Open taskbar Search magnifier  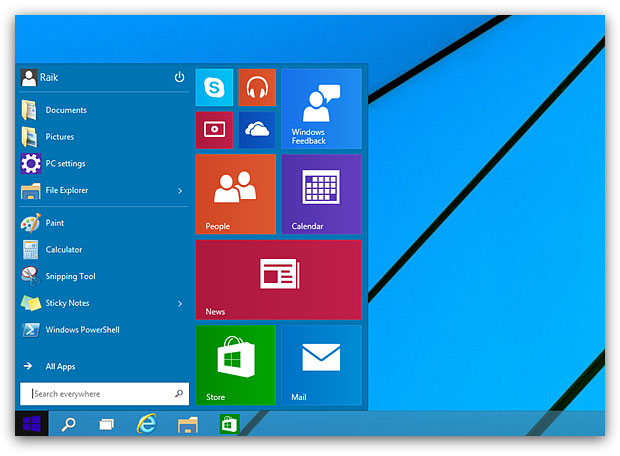click(68, 424)
